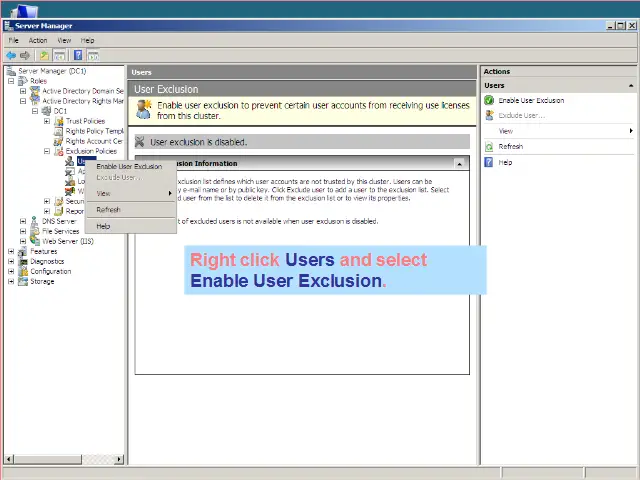Click the Back arrow toolbar icon
This screenshot has width=640, height=480.
point(11,55)
